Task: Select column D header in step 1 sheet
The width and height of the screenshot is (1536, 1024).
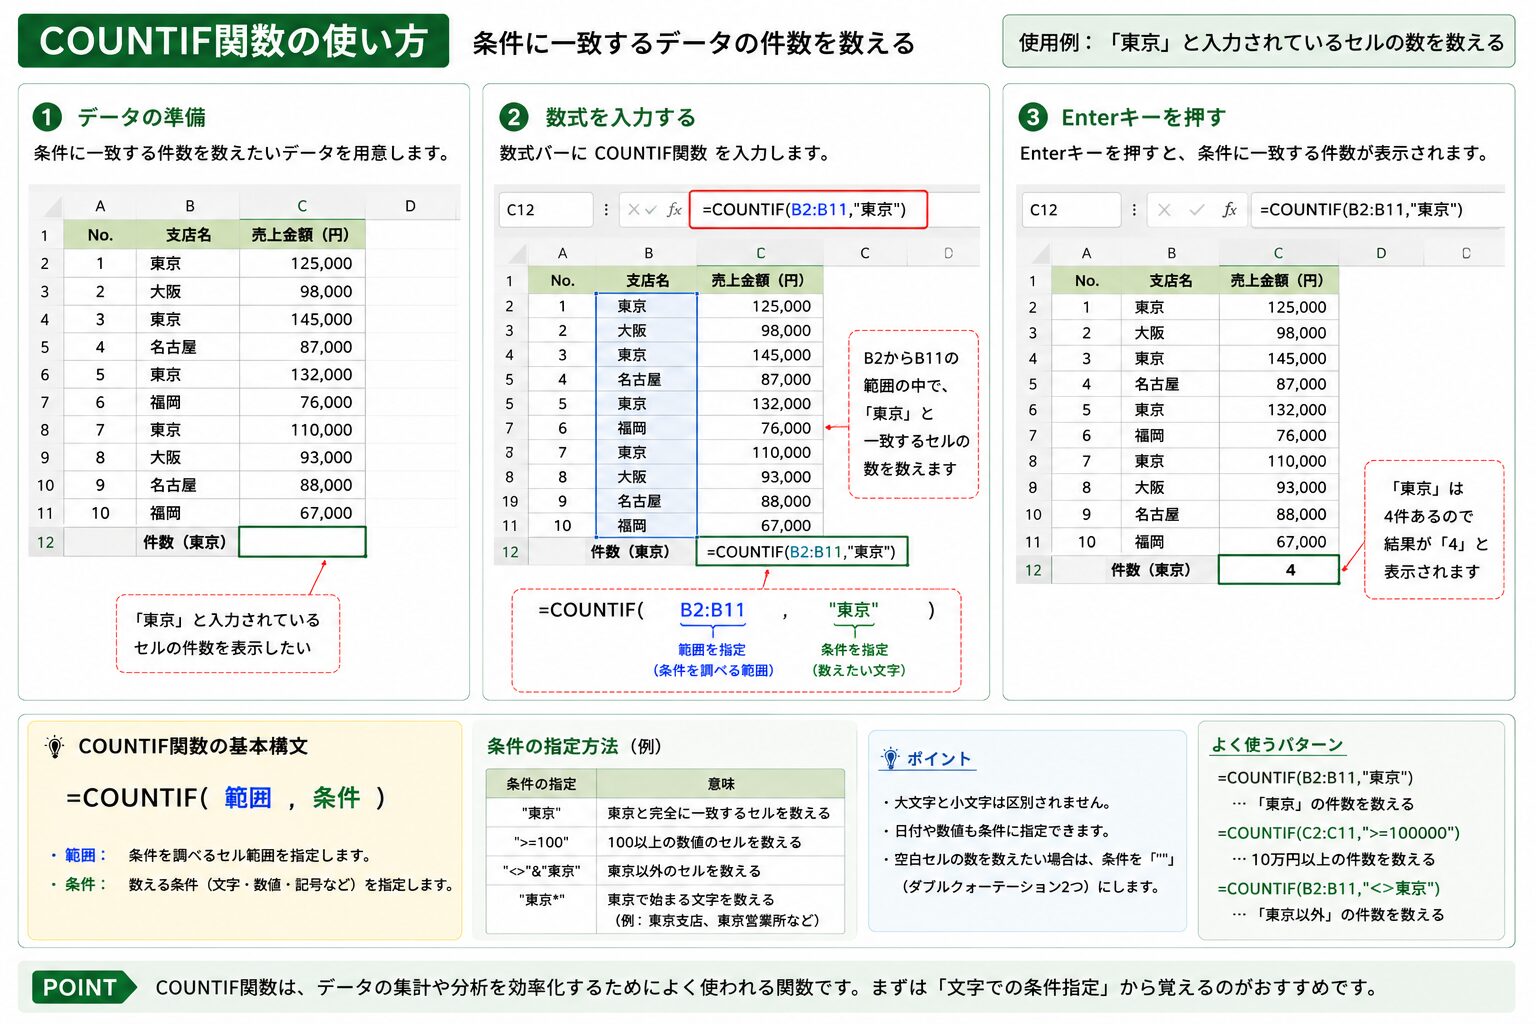Action: tap(410, 206)
